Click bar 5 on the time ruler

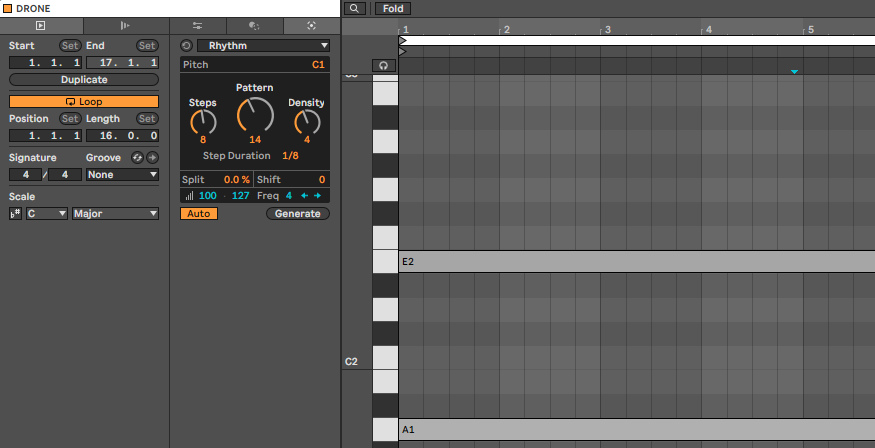811,30
